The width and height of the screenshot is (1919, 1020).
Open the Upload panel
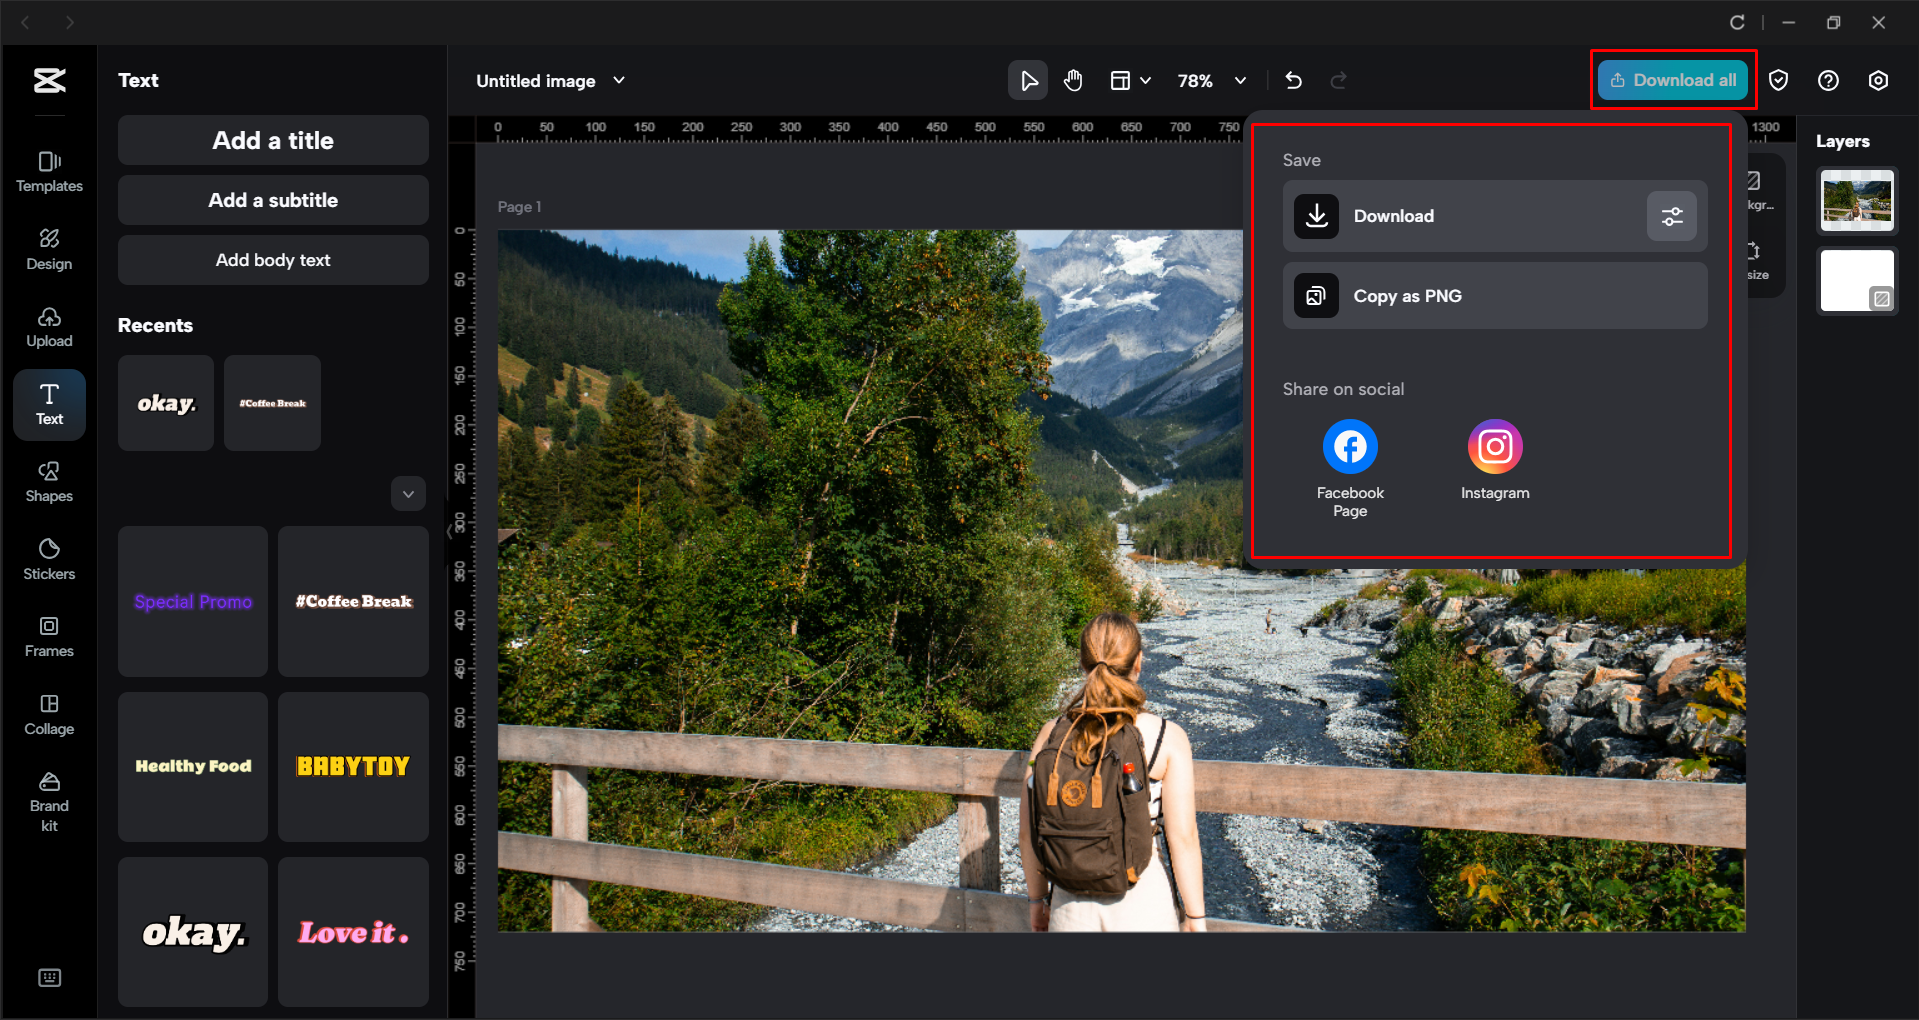point(48,327)
